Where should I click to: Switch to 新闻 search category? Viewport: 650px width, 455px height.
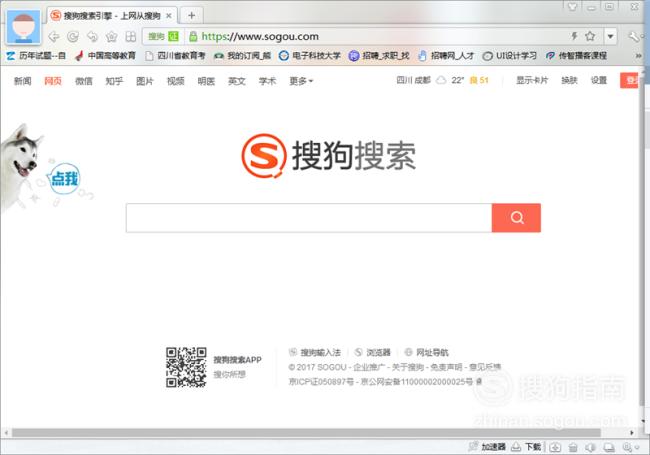[x=22, y=81]
